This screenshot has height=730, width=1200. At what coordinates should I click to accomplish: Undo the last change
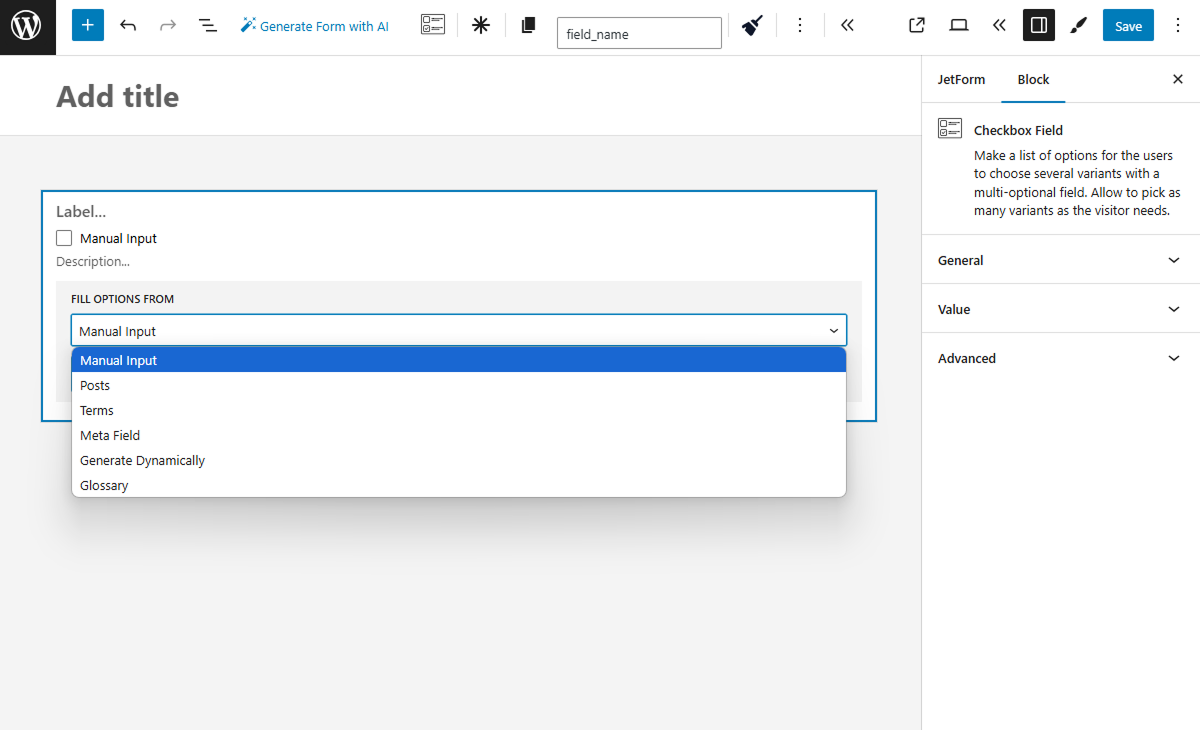[x=128, y=25]
